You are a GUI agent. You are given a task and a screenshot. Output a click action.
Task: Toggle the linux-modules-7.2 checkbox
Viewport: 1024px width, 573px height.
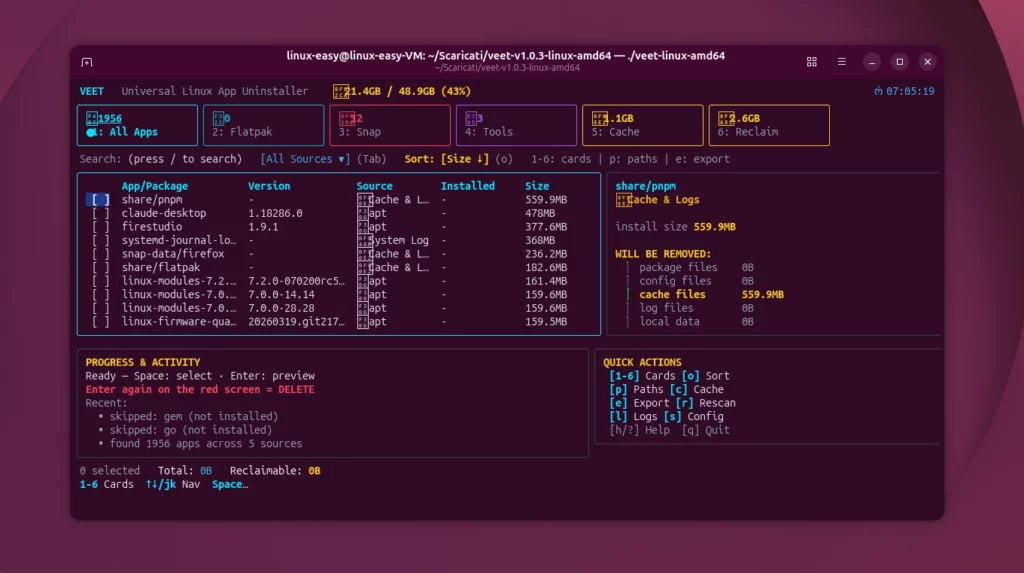coord(100,281)
